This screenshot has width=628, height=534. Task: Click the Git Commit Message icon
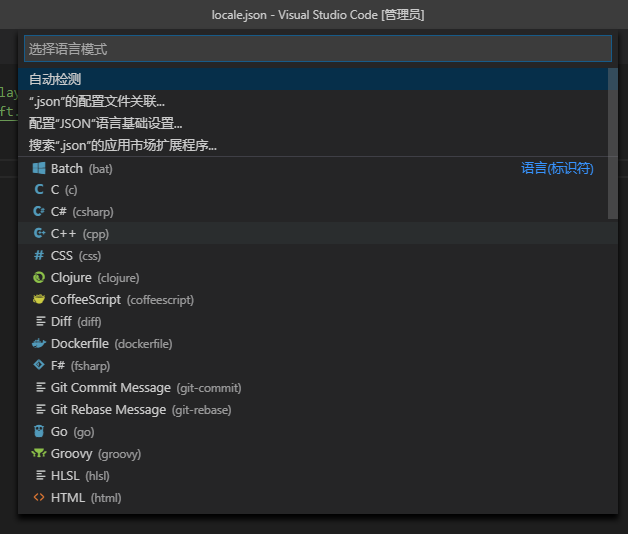click(x=40, y=387)
